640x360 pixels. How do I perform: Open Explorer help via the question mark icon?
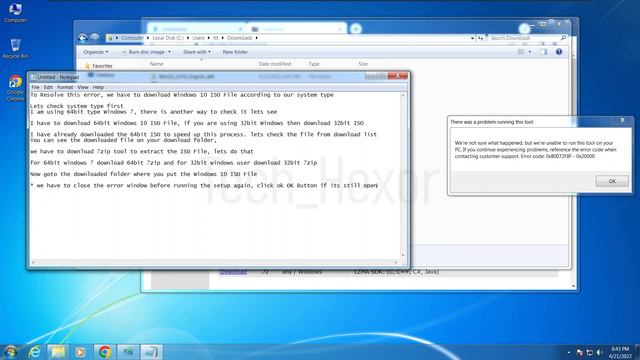click(x=559, y=52)
